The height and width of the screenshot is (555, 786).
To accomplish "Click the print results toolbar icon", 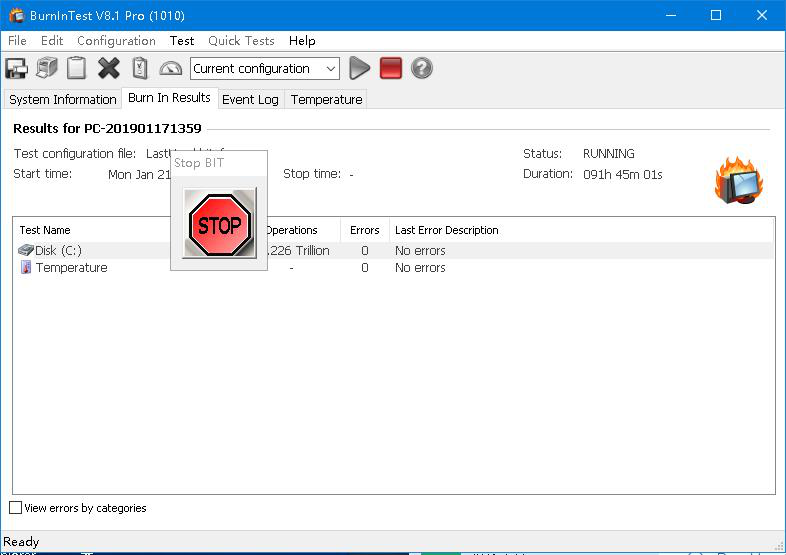I will [47, 68].
